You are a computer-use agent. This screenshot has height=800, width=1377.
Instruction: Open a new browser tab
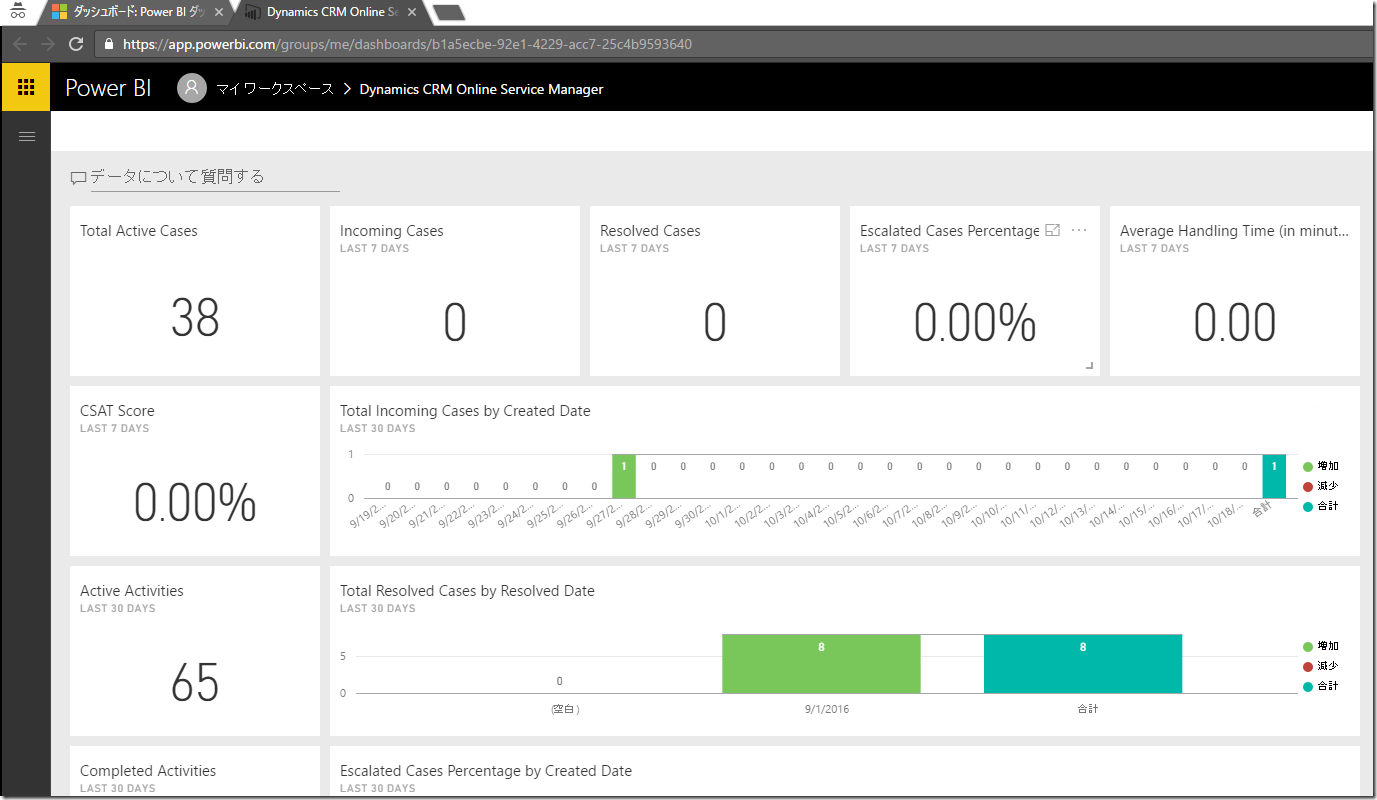[x=449, y=14]
